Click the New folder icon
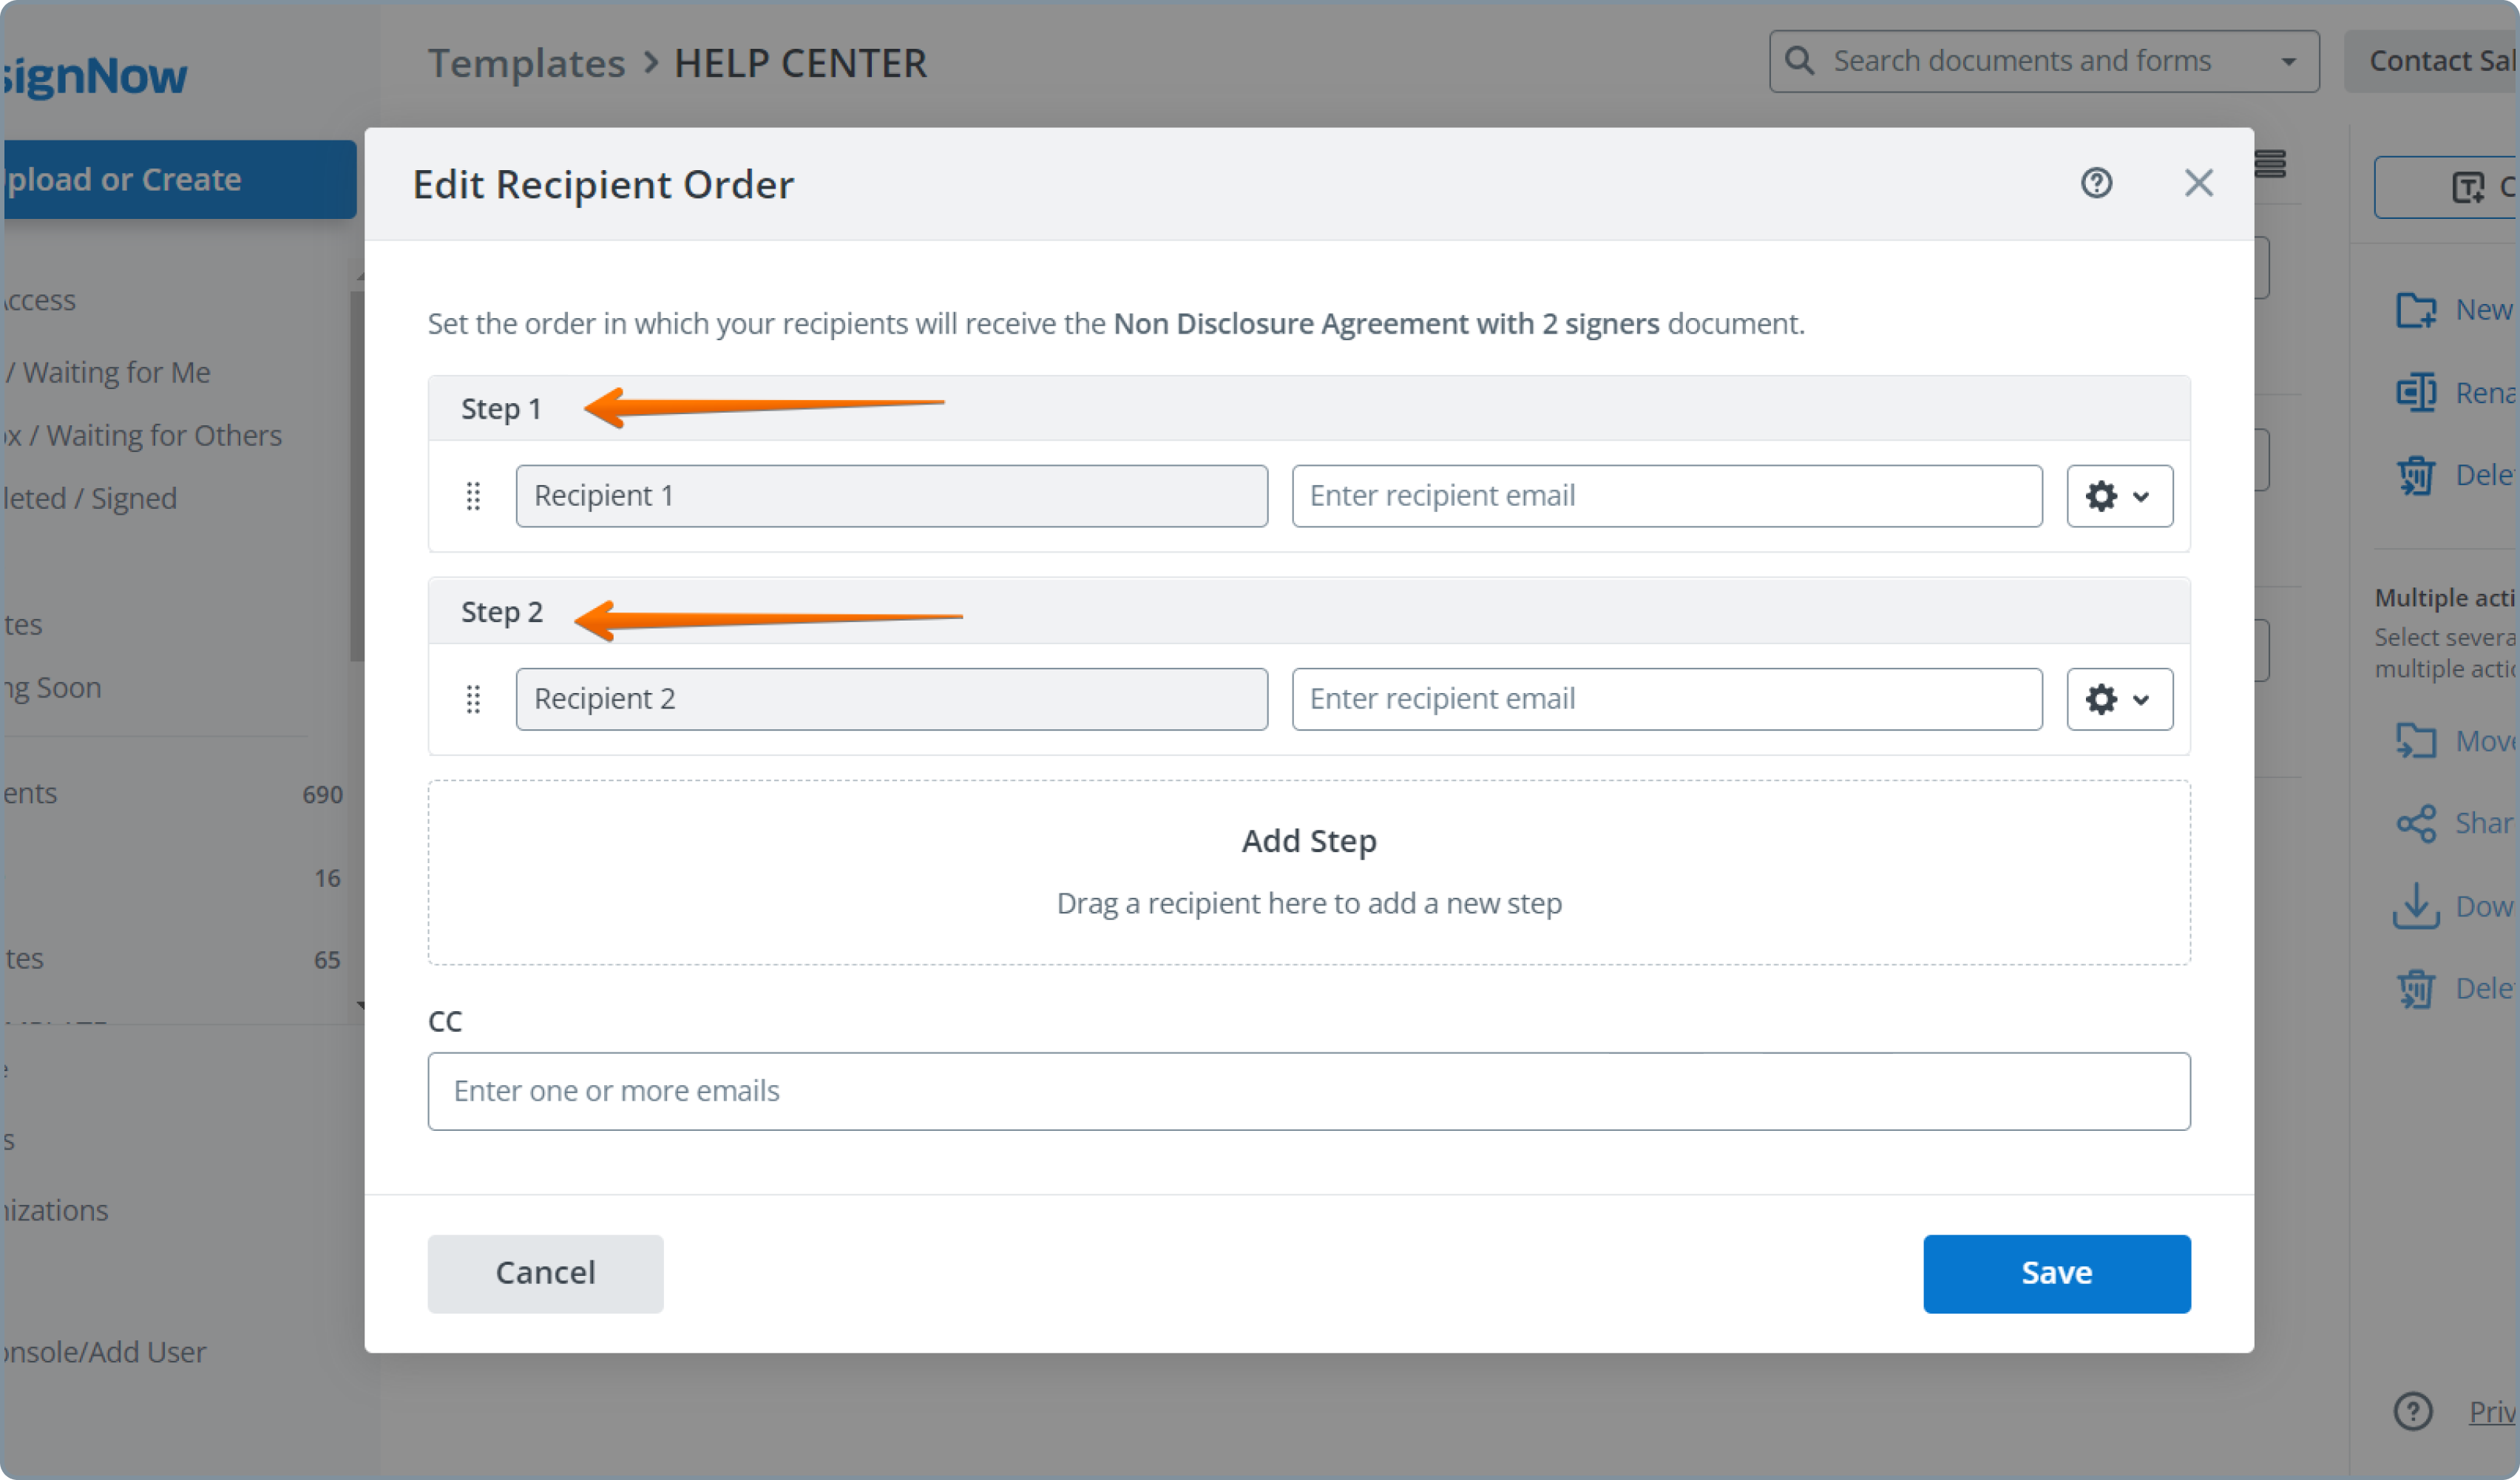The image size is (2520, 1480). [x=2415, y=310]
